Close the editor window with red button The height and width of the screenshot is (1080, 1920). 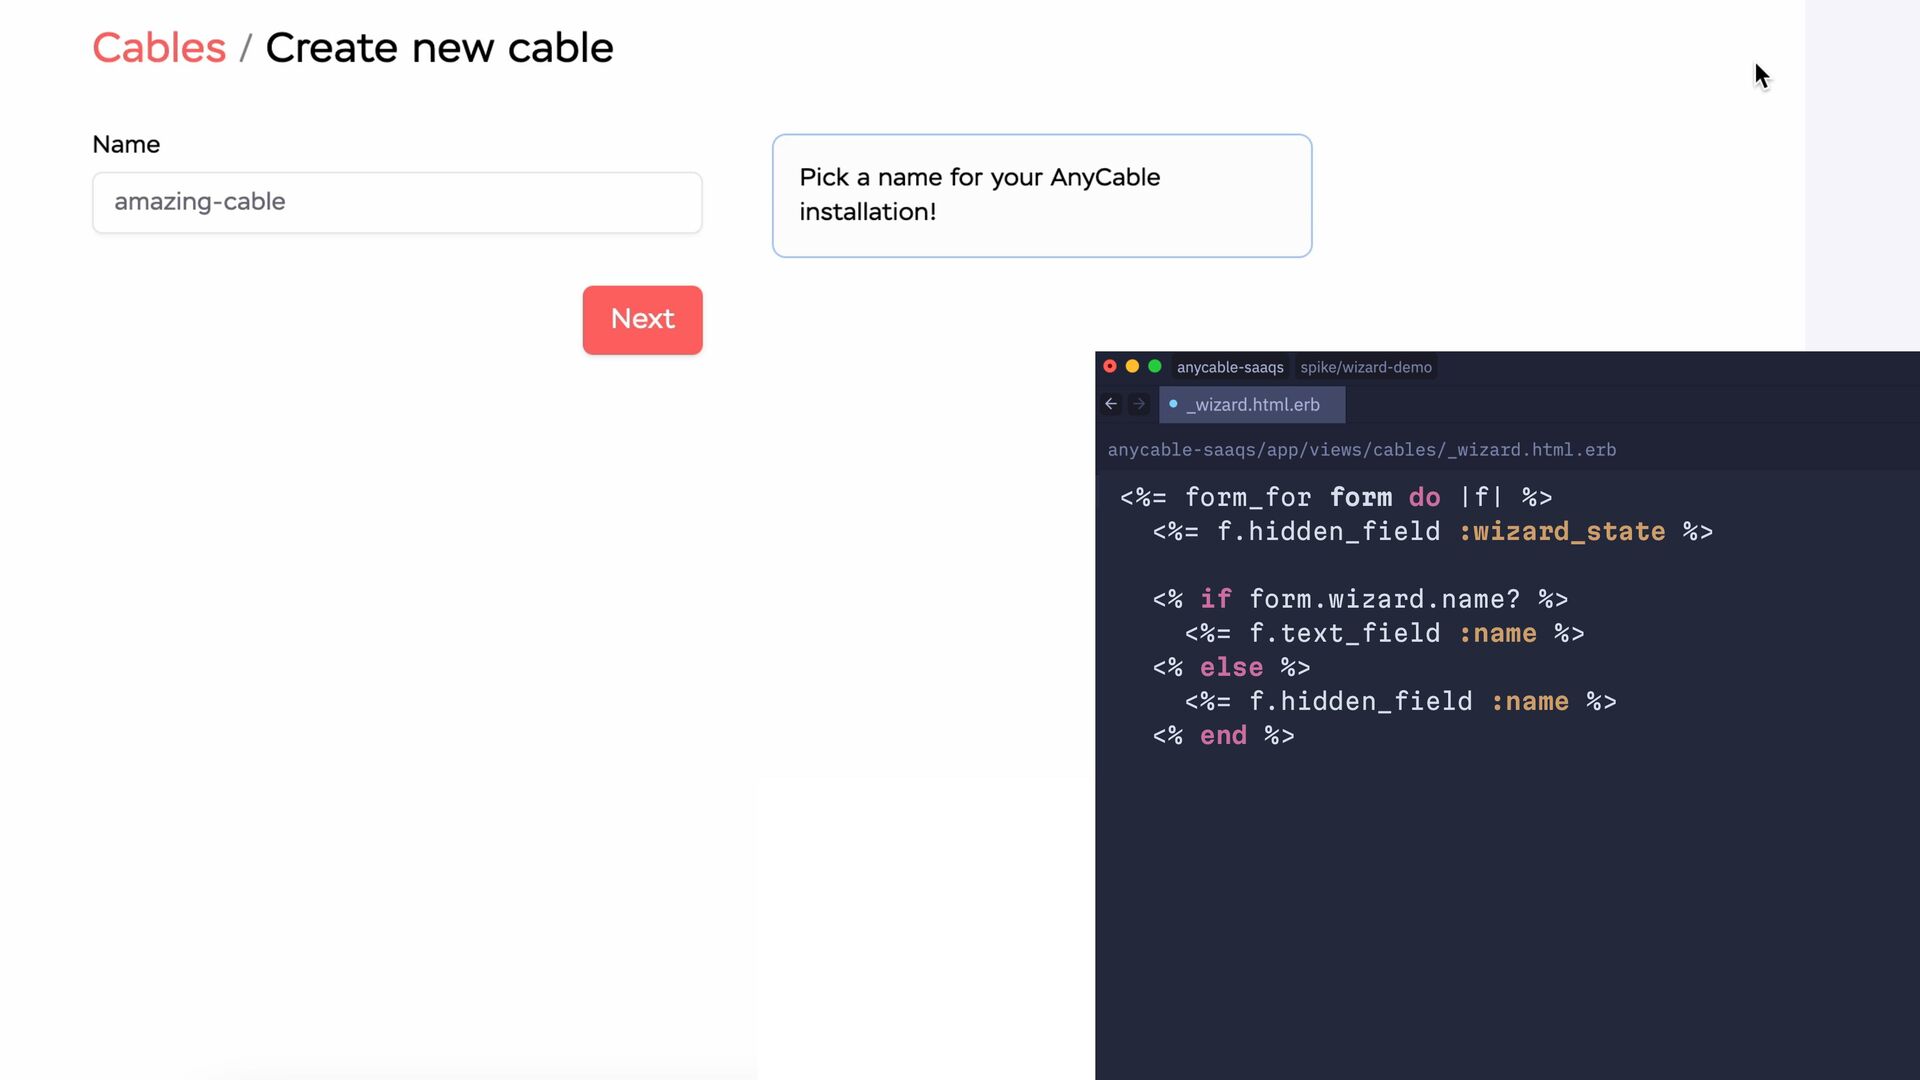point(1110,367)
